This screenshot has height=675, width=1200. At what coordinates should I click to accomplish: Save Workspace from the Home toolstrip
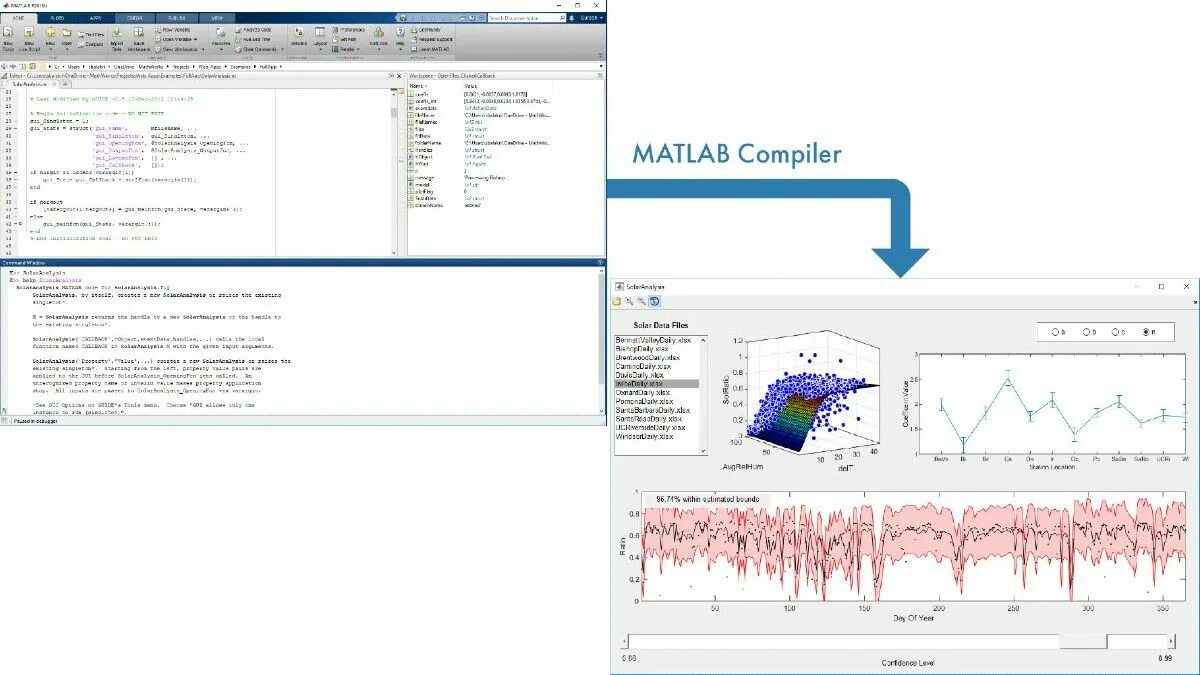[137, 38]
